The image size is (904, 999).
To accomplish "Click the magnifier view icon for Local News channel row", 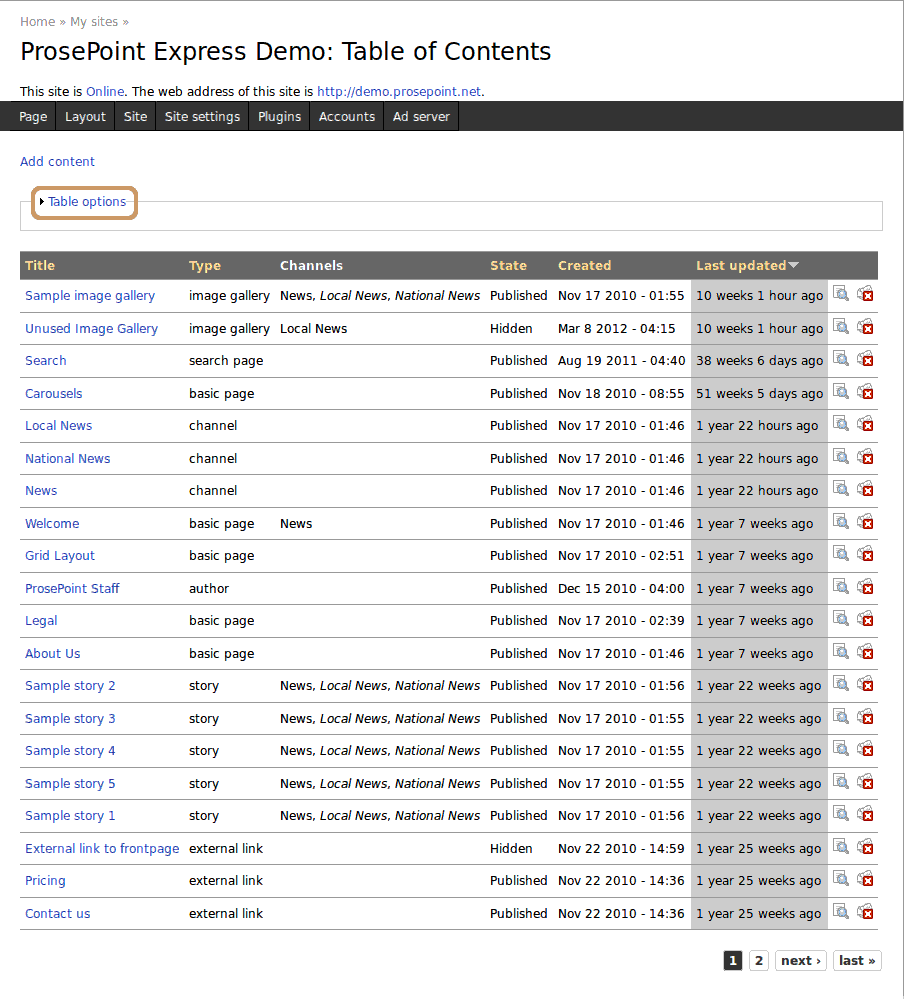I will (x=841, y=424).
